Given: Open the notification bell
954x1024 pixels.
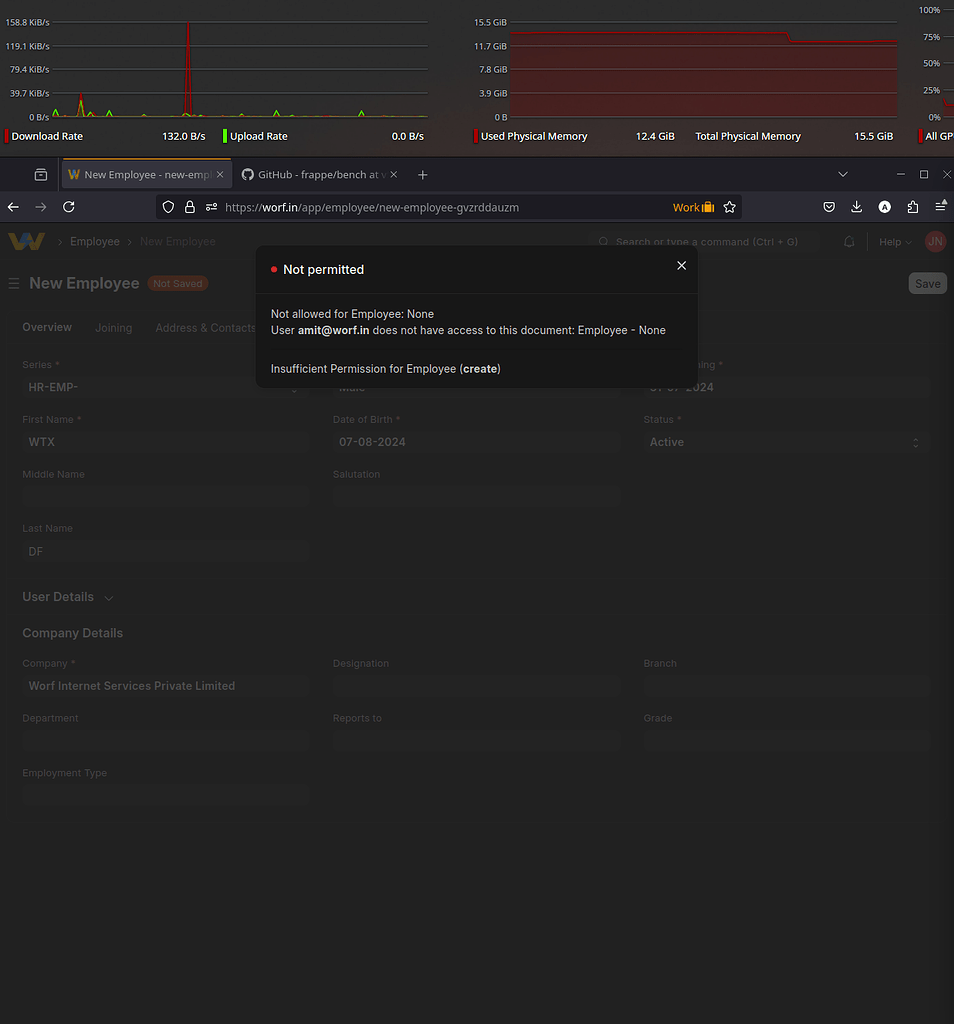Looking at the screenshot, I should (849, 241).
